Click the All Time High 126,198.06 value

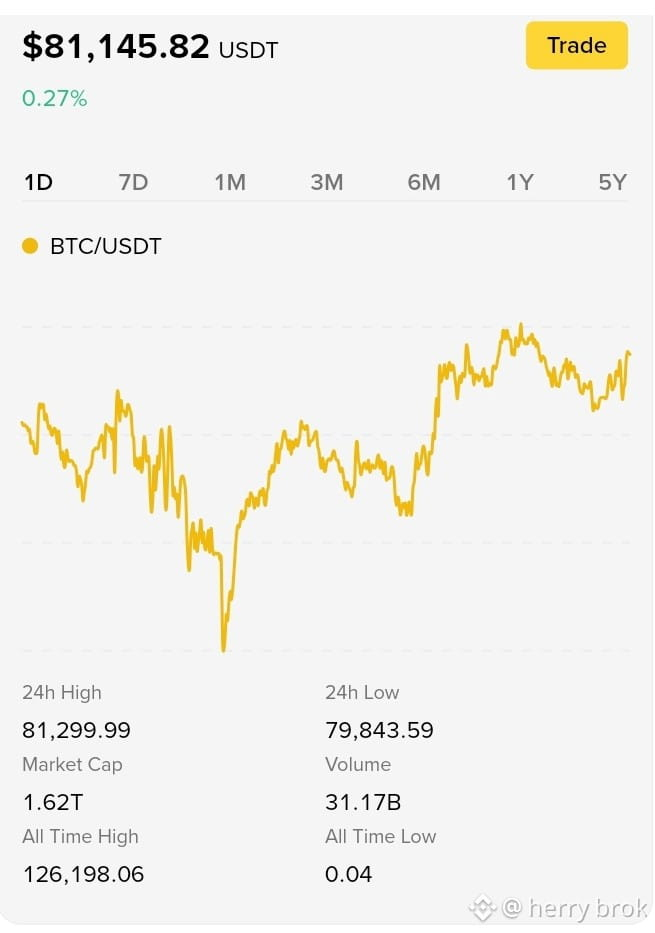point(83,874)
